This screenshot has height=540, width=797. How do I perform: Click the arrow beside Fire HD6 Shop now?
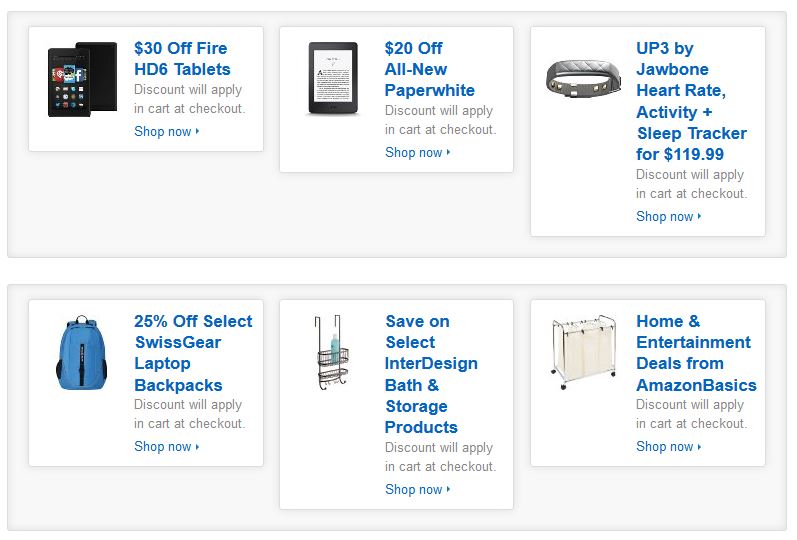(x=198, y=131)
